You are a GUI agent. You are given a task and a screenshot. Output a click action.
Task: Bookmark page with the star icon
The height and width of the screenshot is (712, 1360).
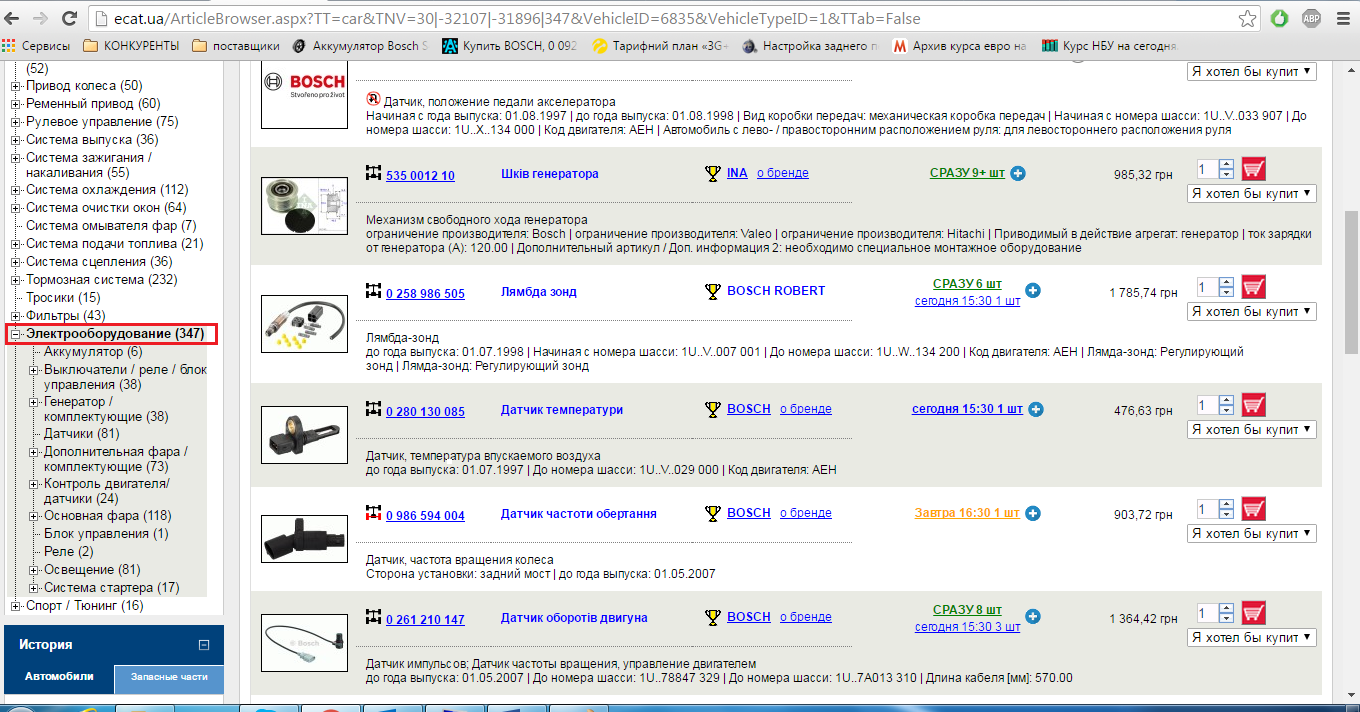1248,19
